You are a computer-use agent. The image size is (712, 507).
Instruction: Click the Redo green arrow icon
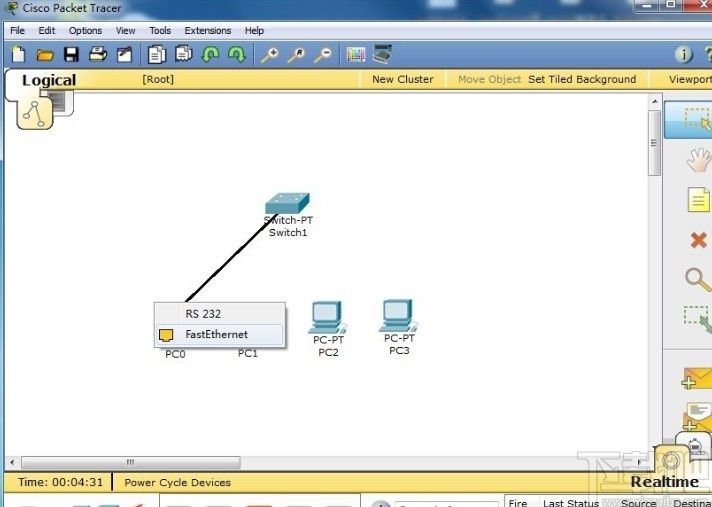coord(237,55)
